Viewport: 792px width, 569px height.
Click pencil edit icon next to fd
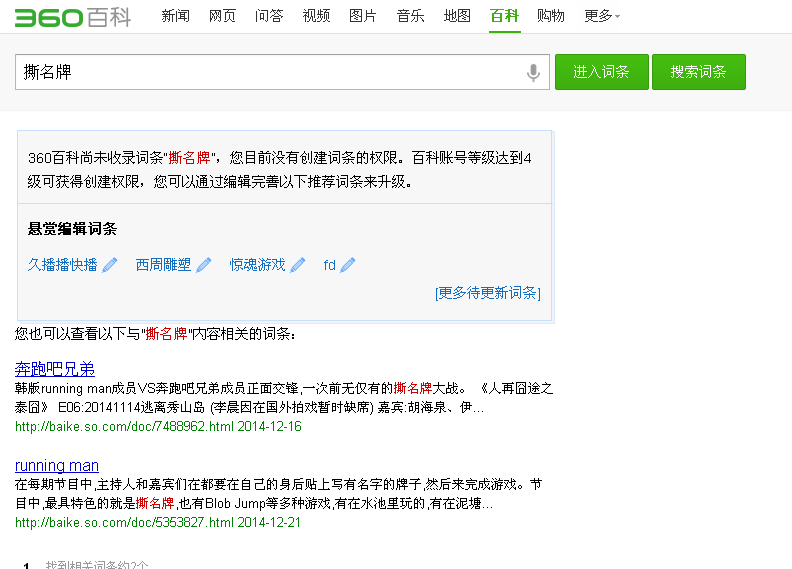(x=348, y=265)
